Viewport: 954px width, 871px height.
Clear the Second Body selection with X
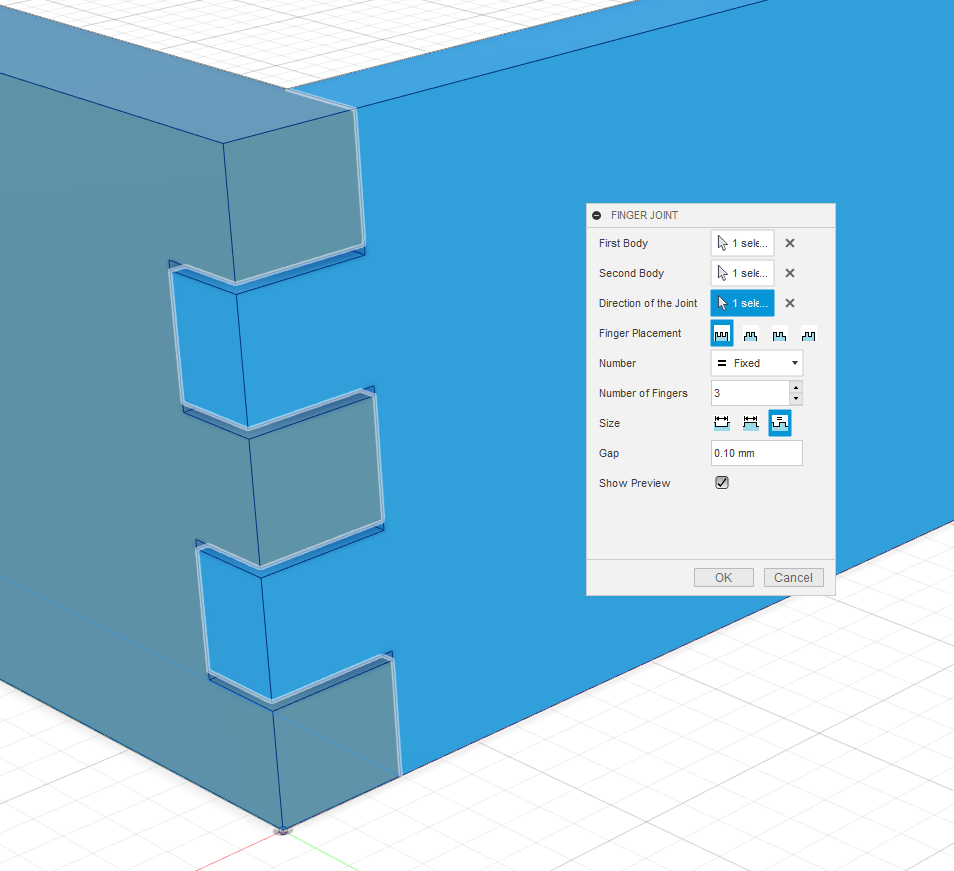(789, 272)
